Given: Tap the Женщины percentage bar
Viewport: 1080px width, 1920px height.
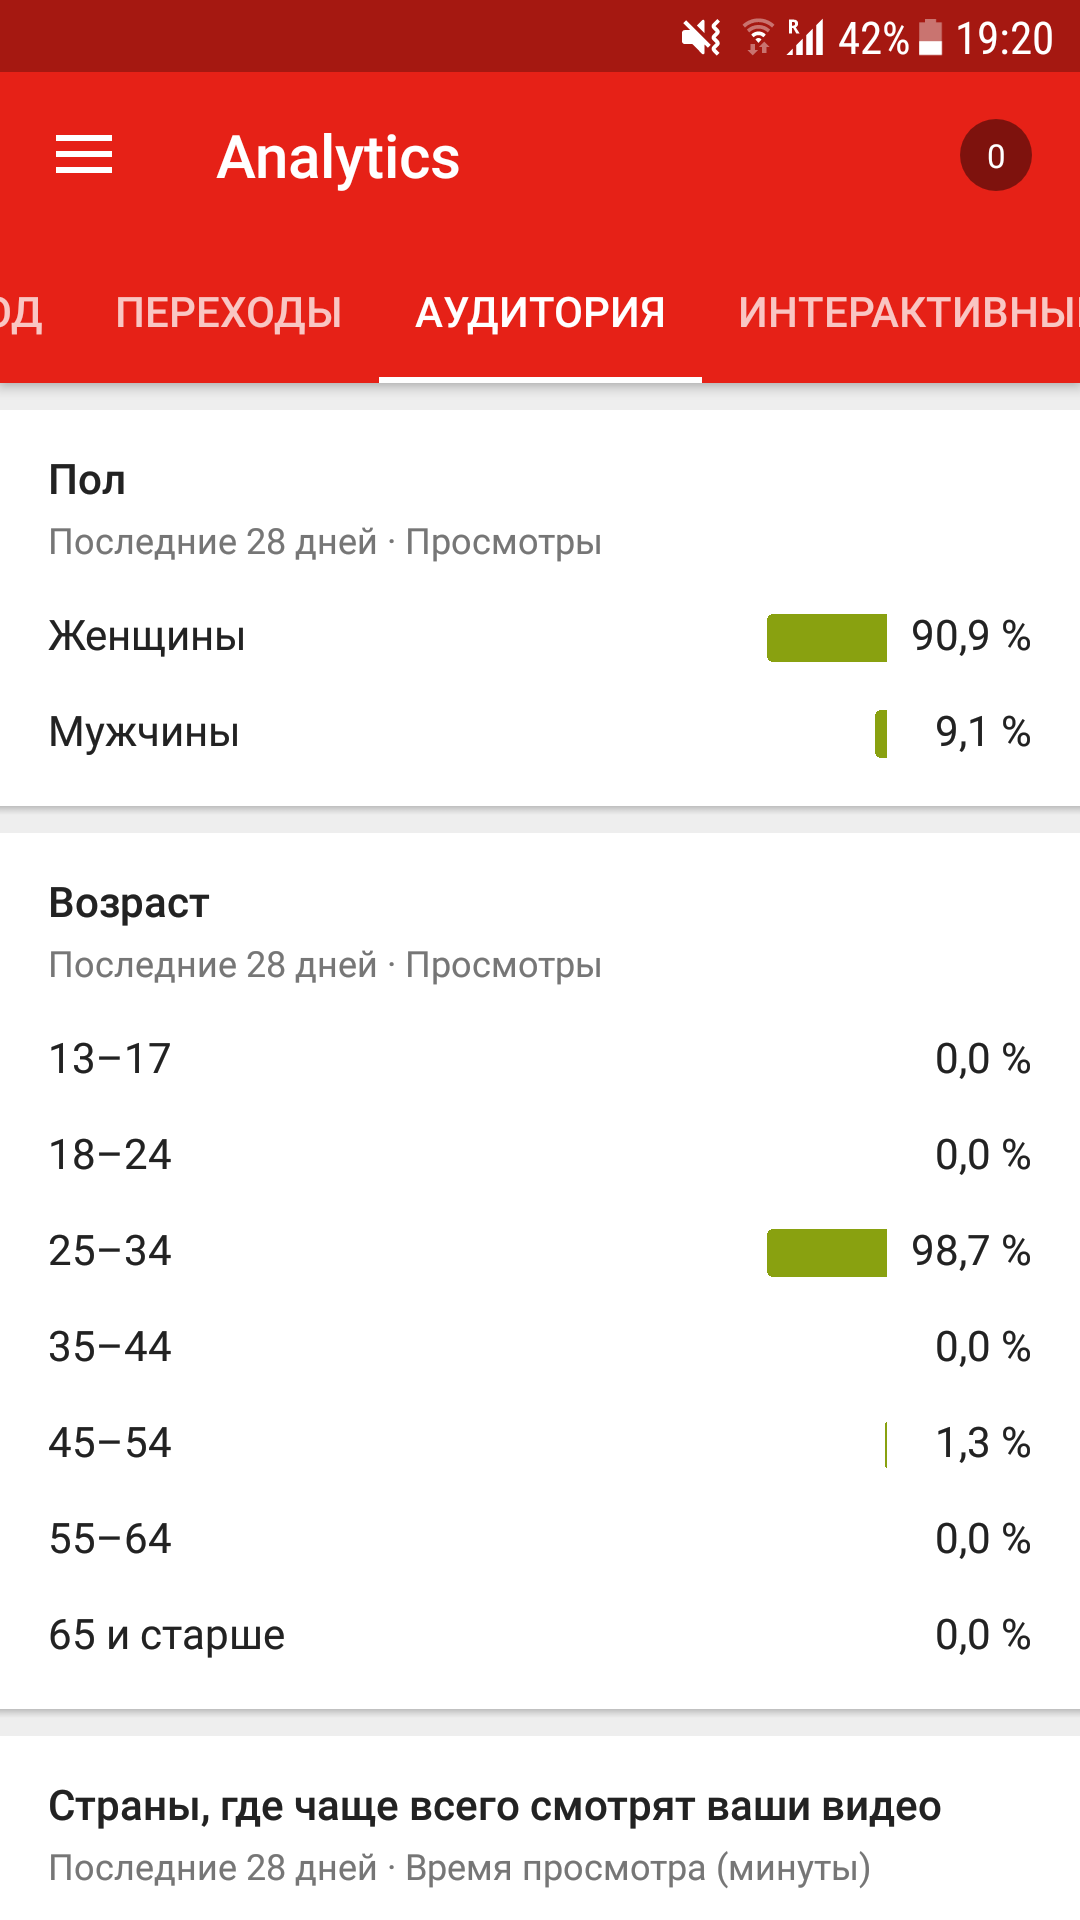Looking at the screenshot, I should pos(827,638).
